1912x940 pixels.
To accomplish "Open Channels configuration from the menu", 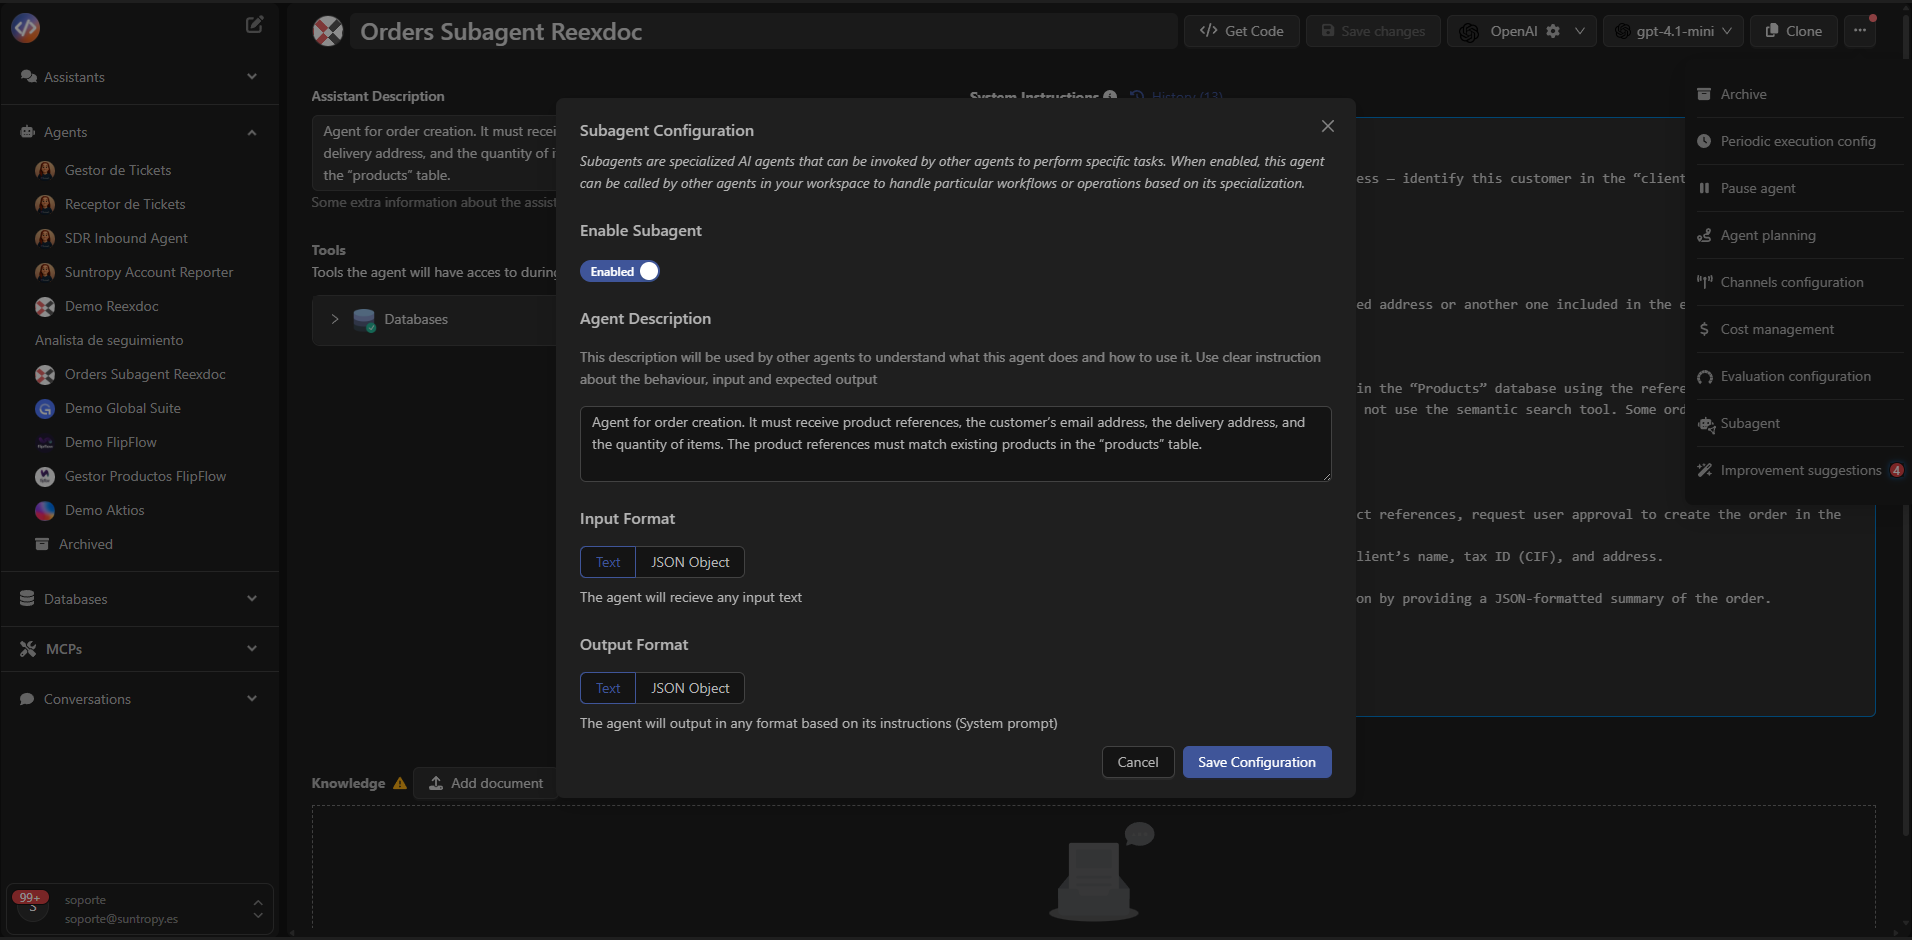I will [x=1792, y=281].
